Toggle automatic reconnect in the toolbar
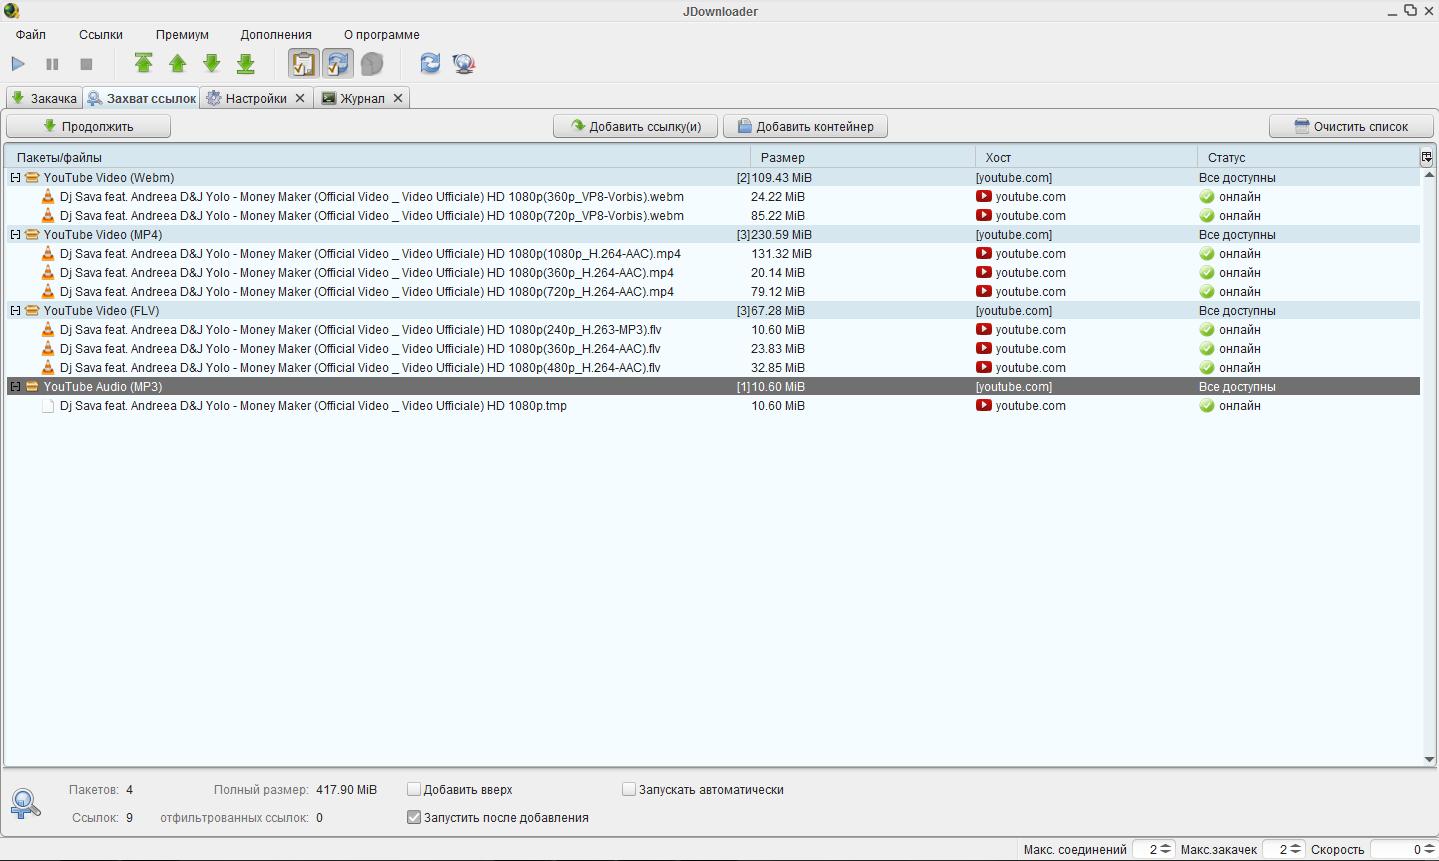 click(x=338, y=64)
